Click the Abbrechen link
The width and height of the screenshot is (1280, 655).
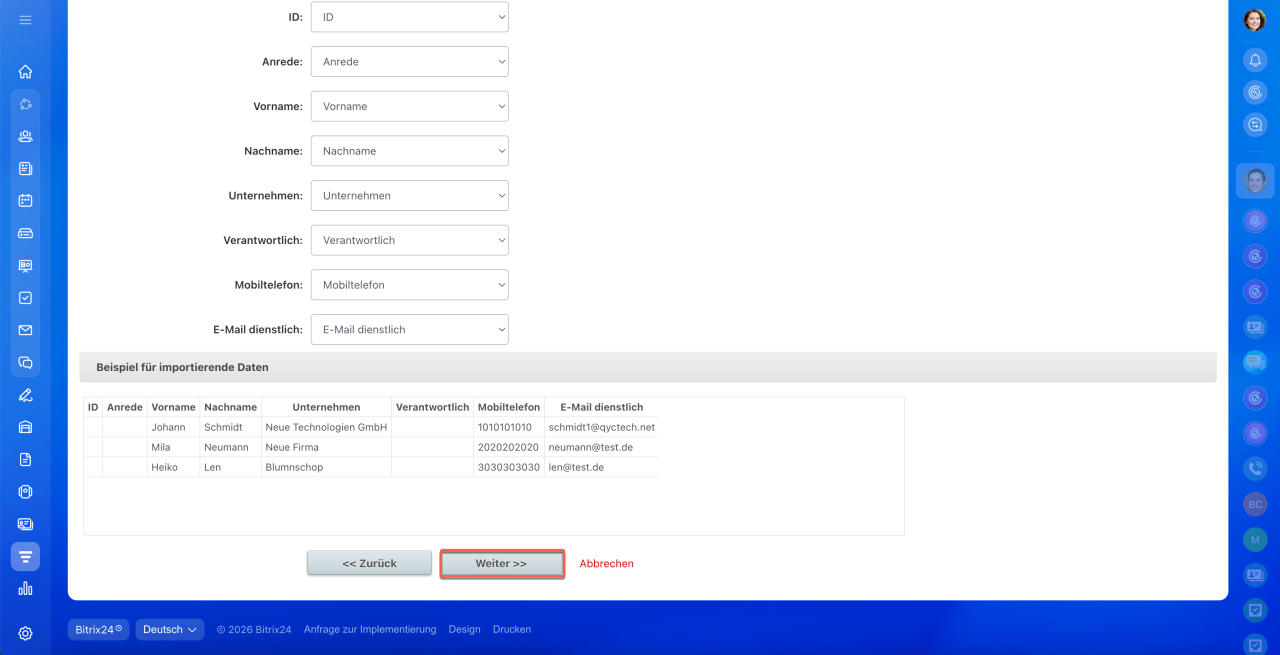(x=607, y=564)
